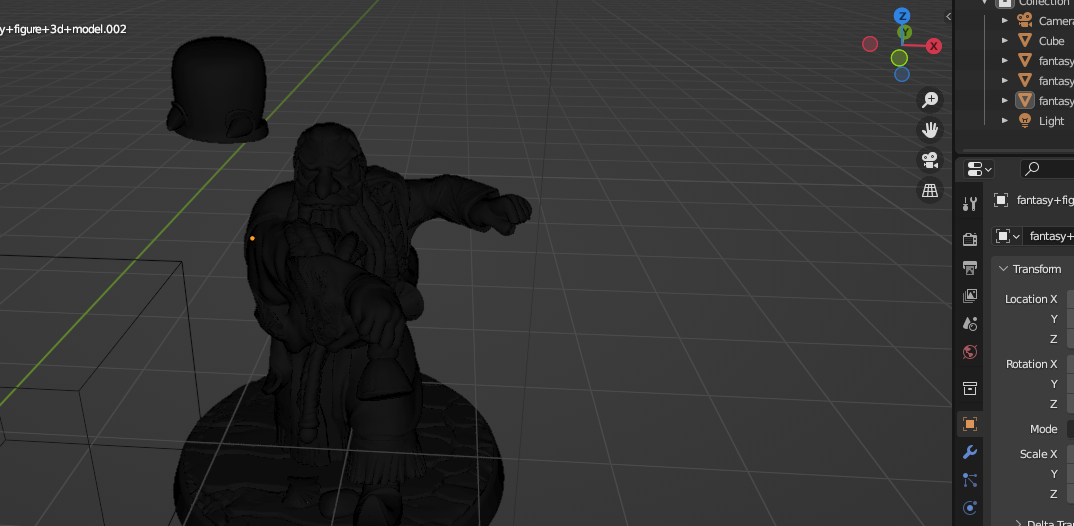The width and height of the screenshot is (1074, 526).
Task: Open the Scene properties tab
Action: (x=969, y=323)
